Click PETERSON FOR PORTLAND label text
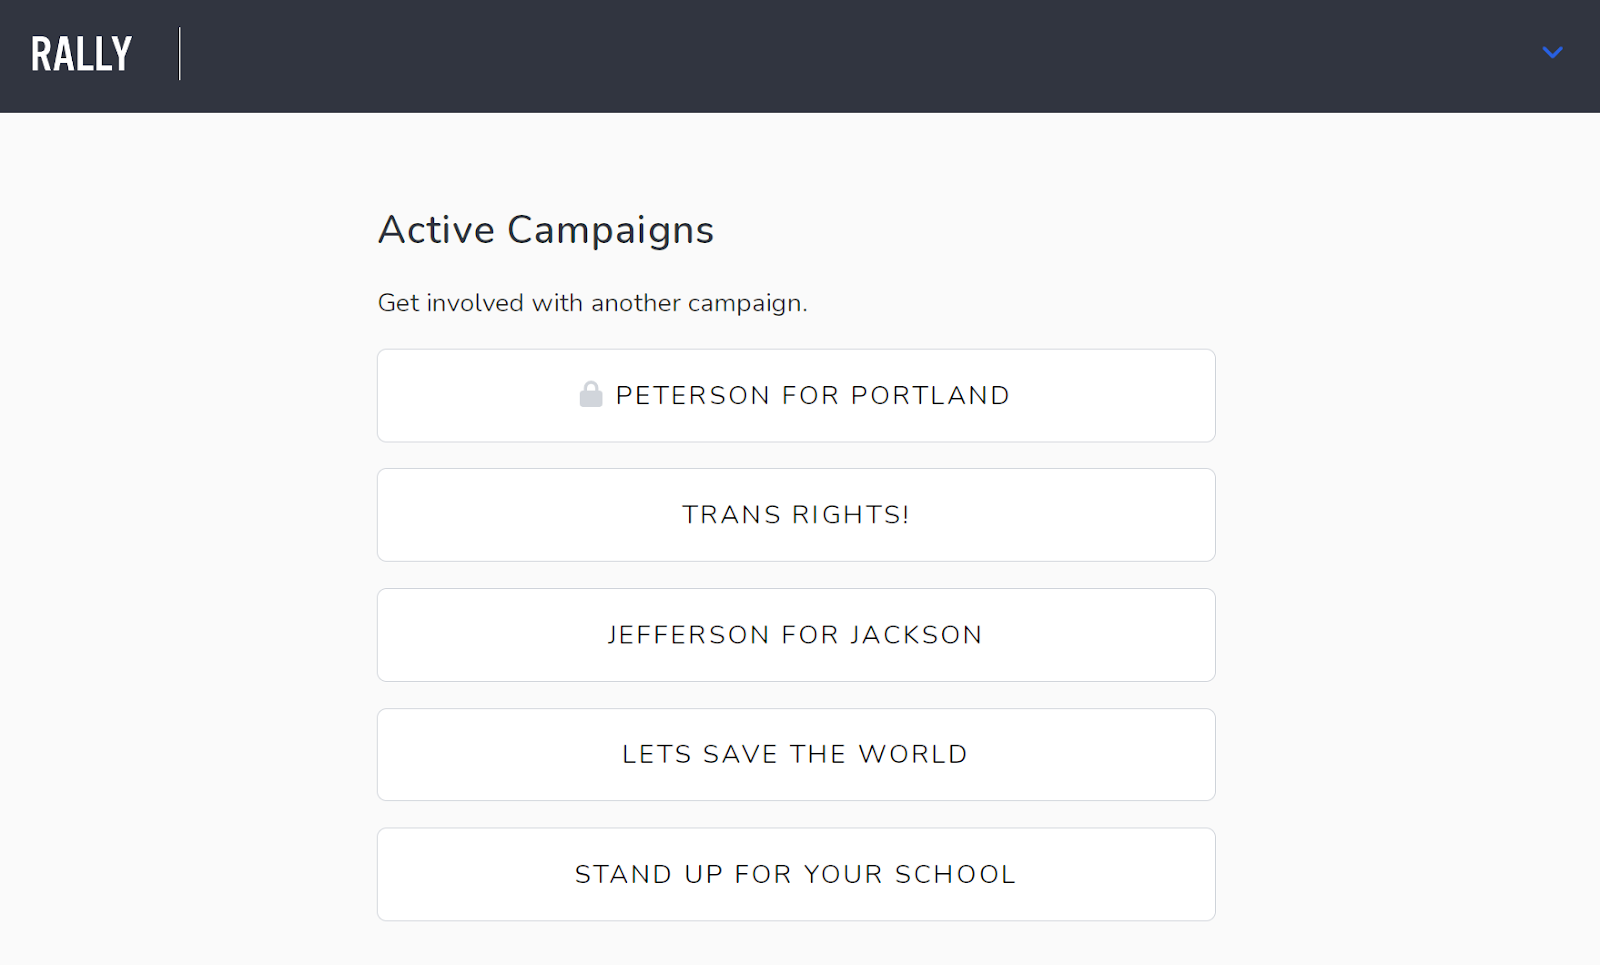 (812, 395)
